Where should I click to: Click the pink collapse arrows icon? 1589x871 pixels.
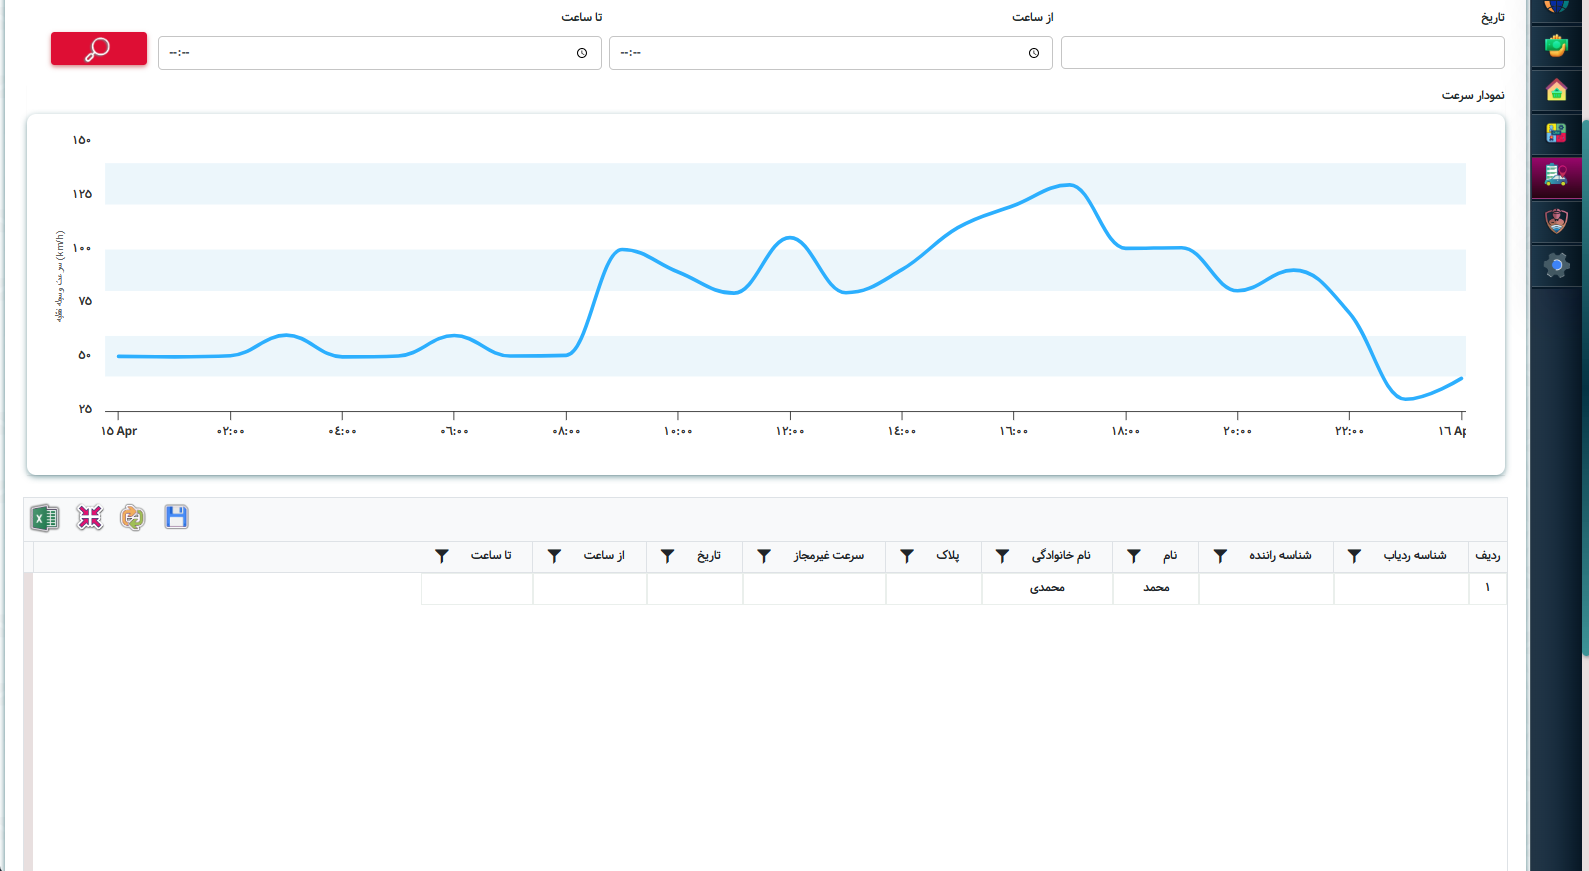(90, 518)
